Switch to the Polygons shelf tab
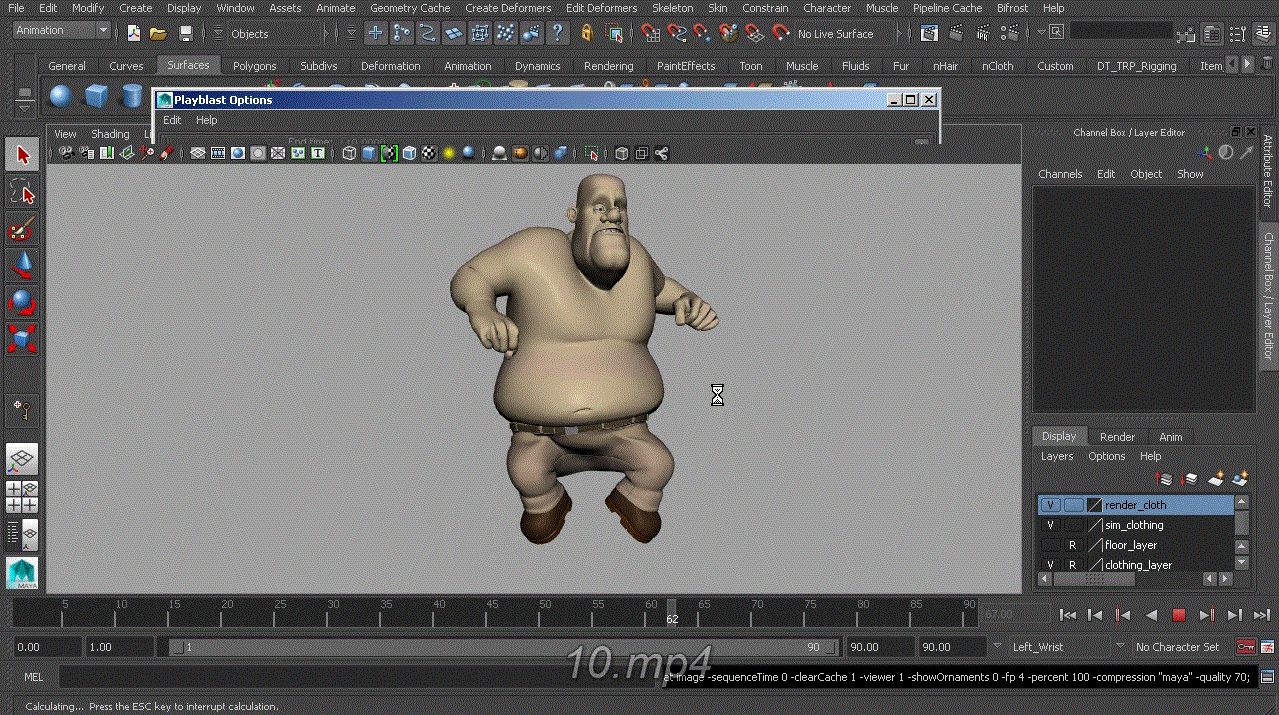The width and height of the screenshot is (1279, 715). (x=254, y=66)
